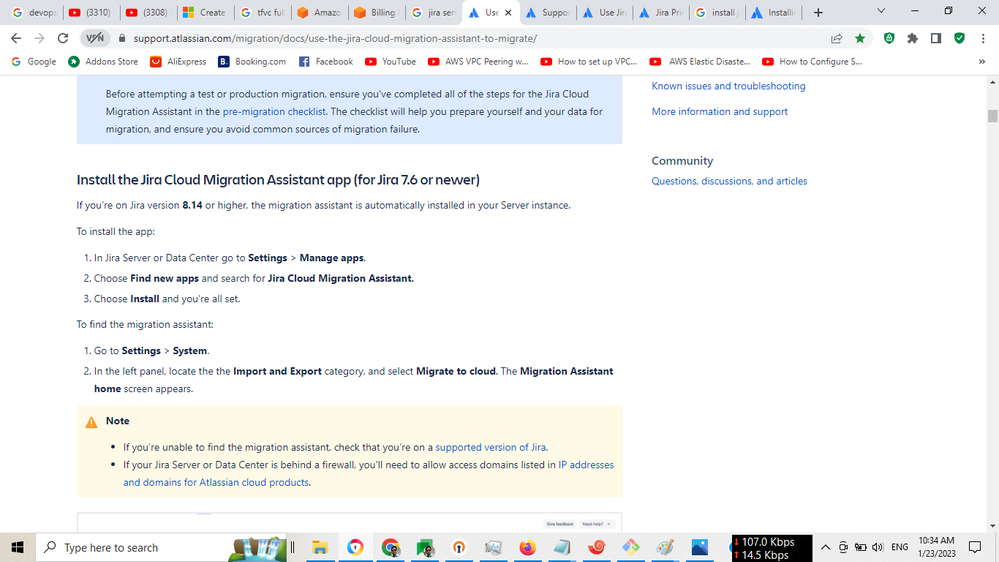Open AWS Elastic Disaster bookmark

coord(700,62)
